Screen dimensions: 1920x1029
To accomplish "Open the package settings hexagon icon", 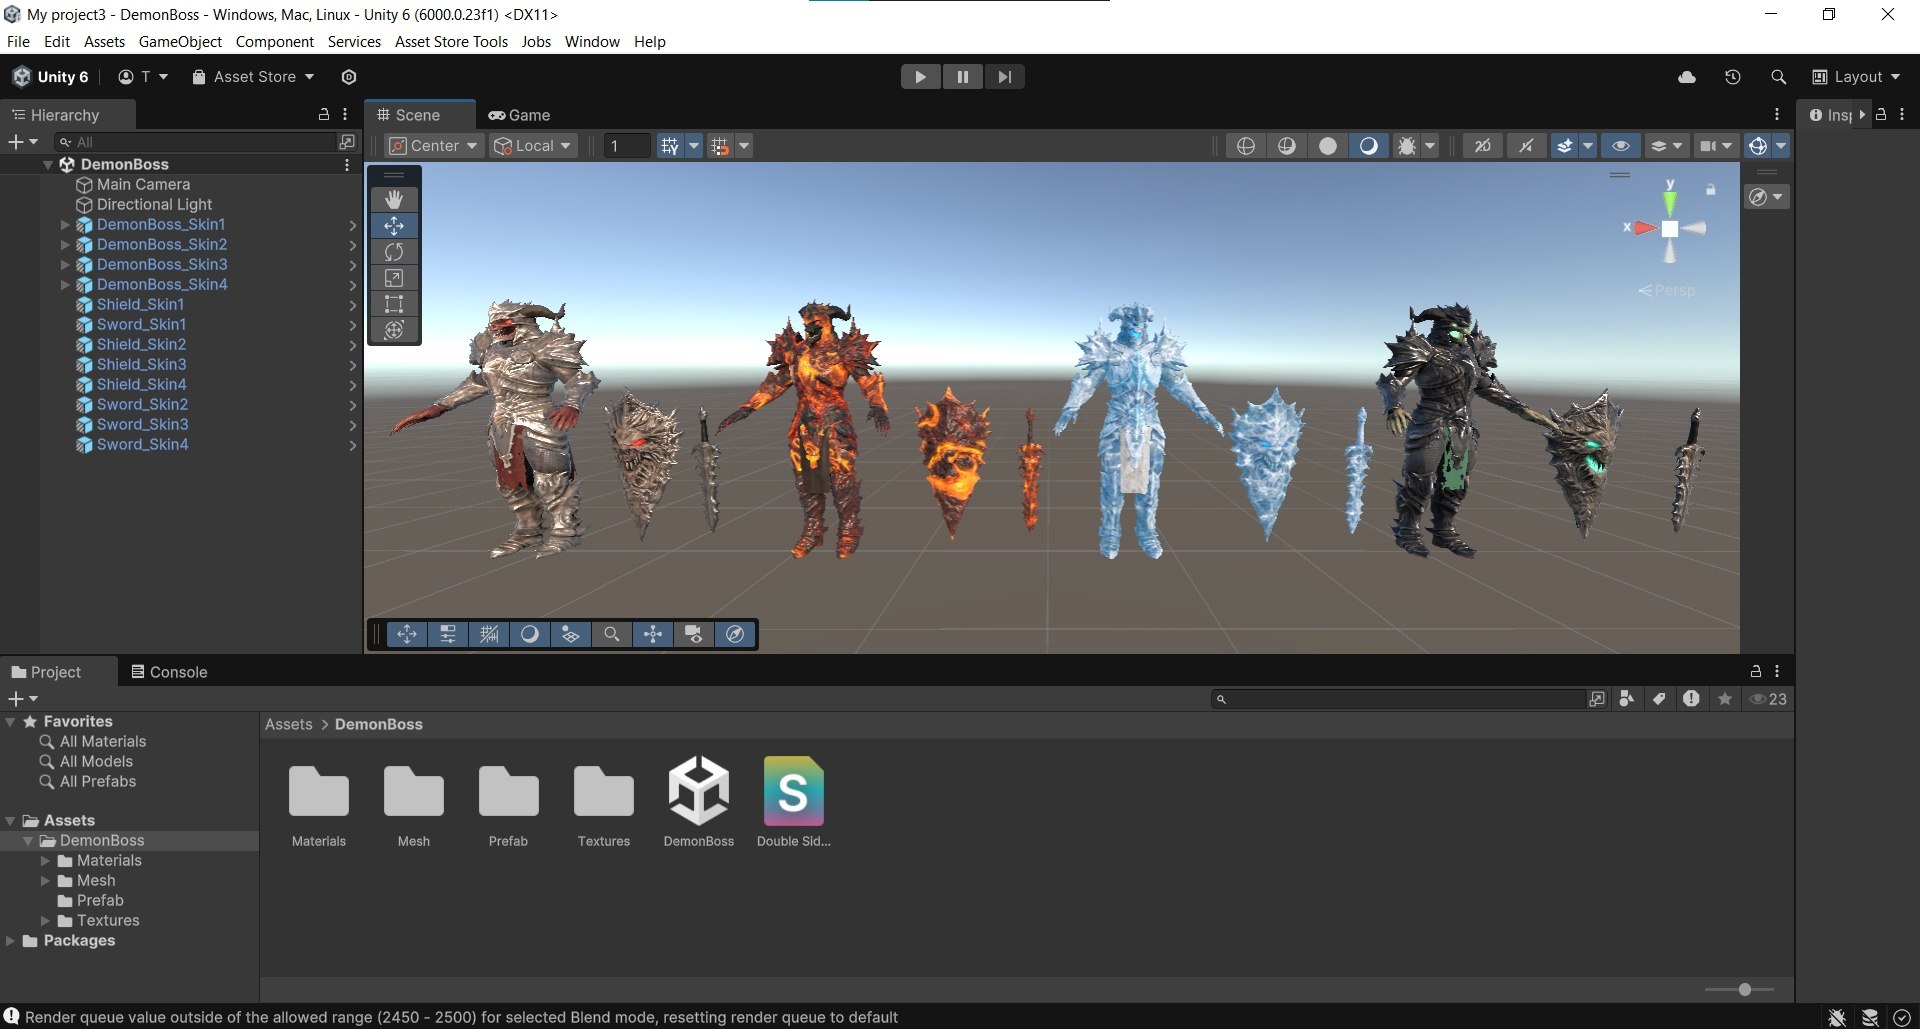I will [349, 77].
